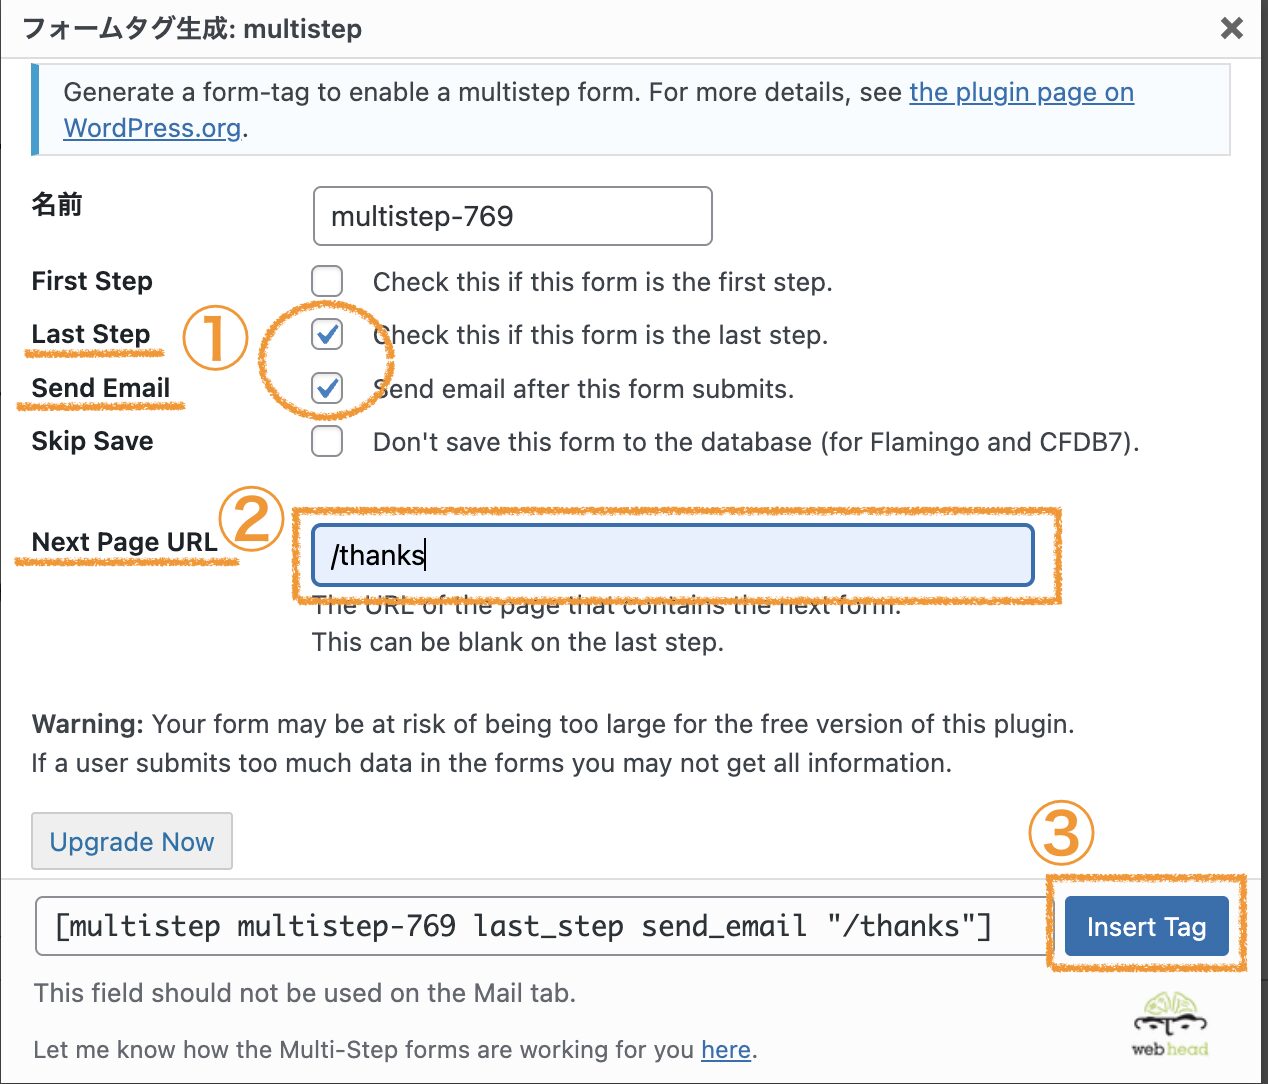Disable Send Email after form submits
This screenshot has height=1084, width=1268.
point(327,388)
